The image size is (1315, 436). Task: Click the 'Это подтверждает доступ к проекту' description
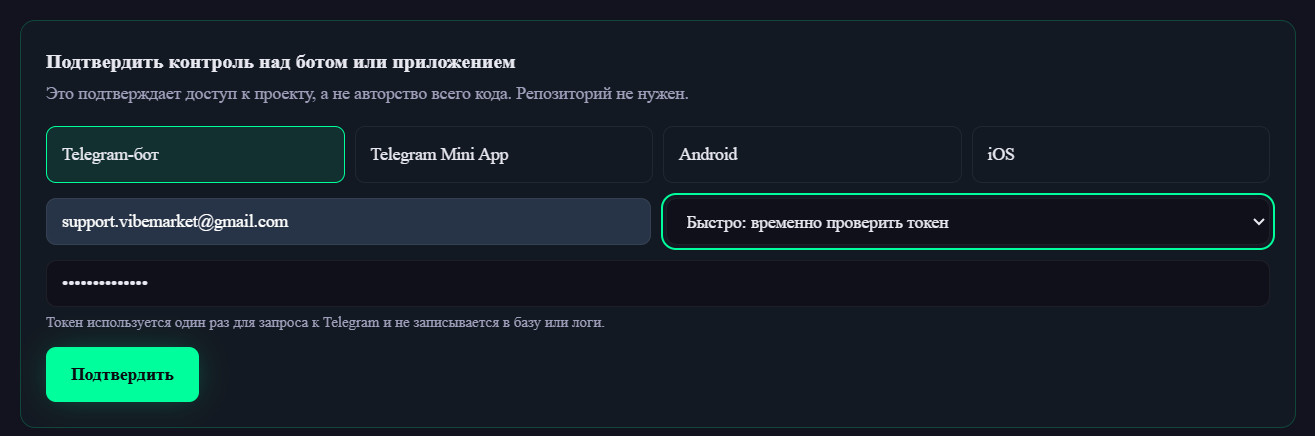pos(367,94)
